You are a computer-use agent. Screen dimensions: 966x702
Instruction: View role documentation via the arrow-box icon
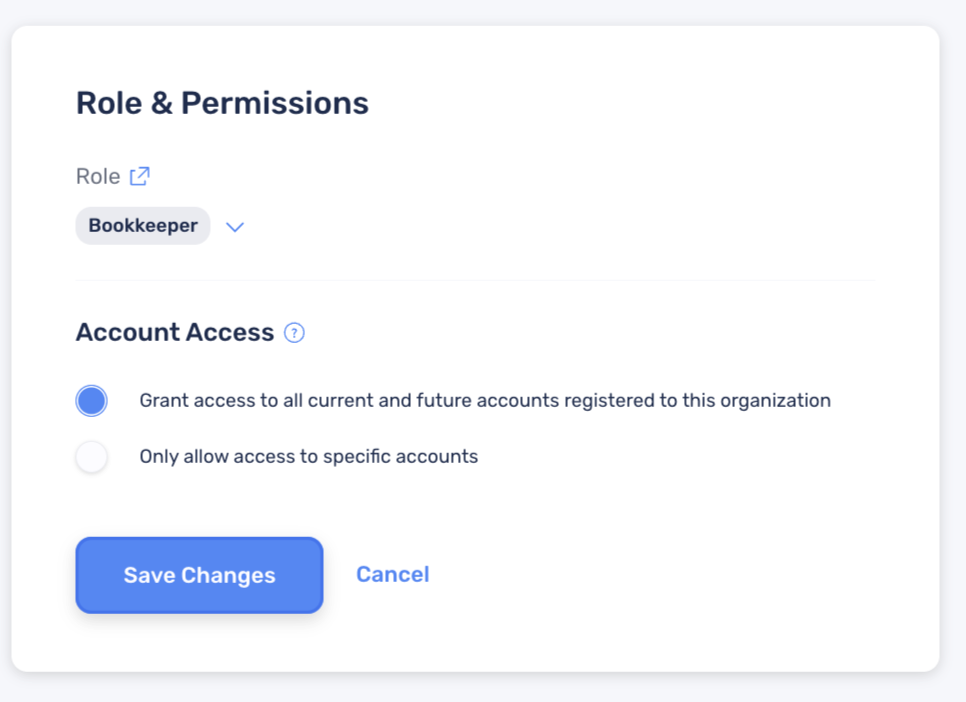point(140,176)
